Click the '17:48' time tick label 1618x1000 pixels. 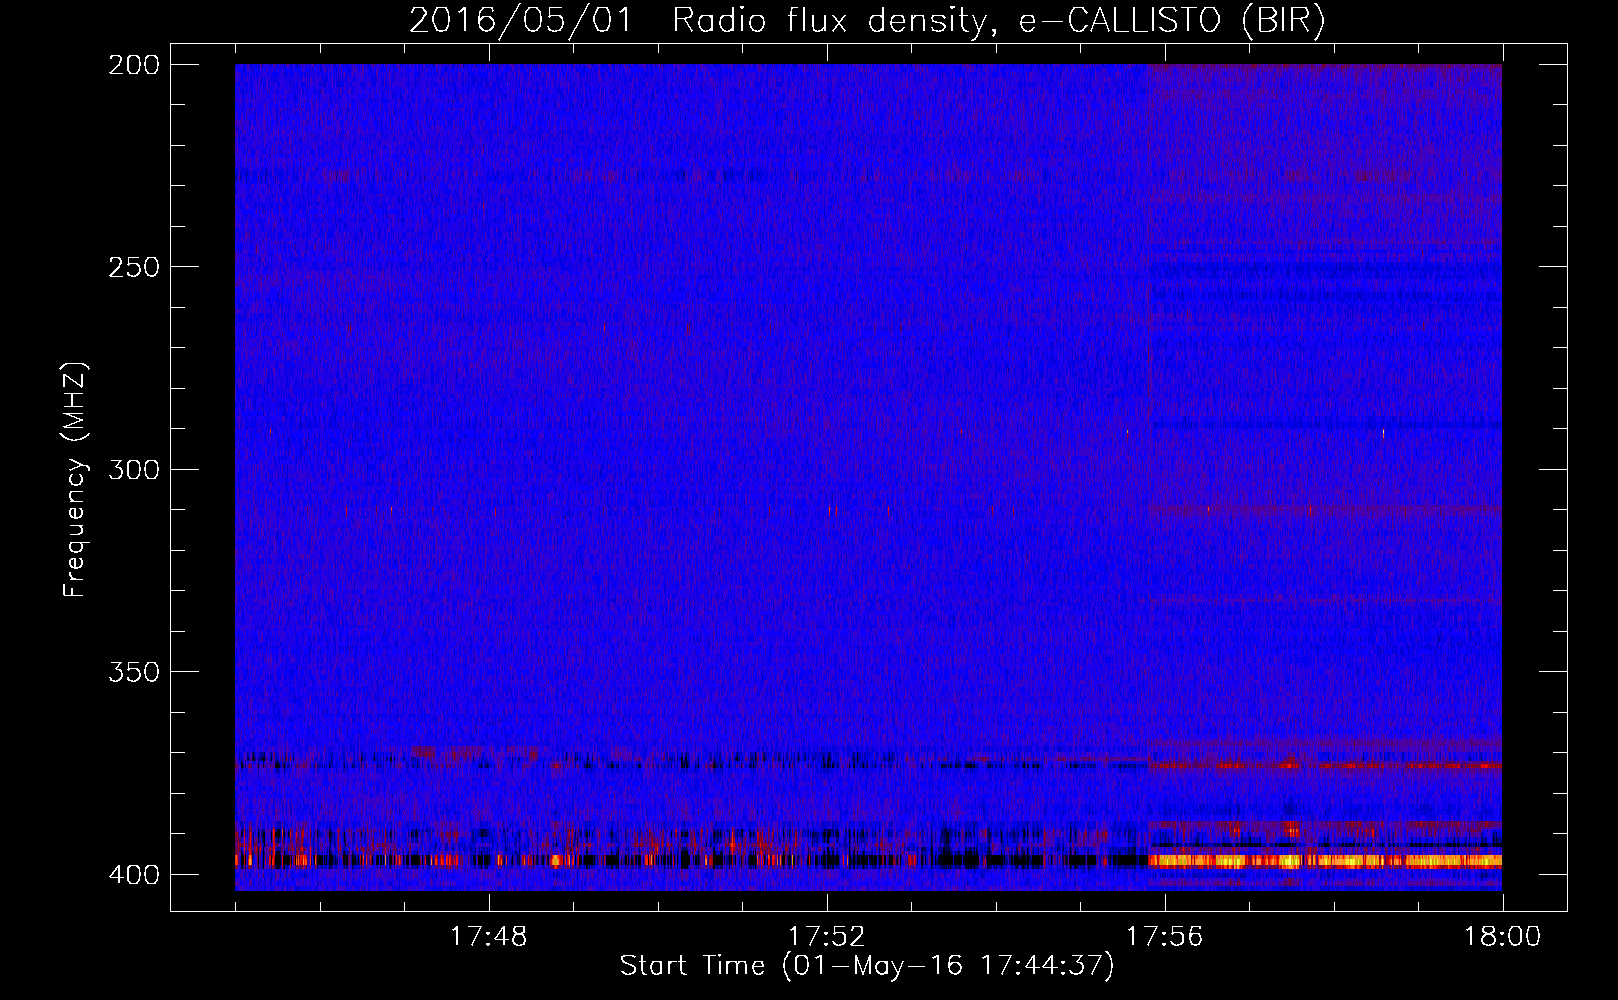pyautogui.click(x=488, y=936)
